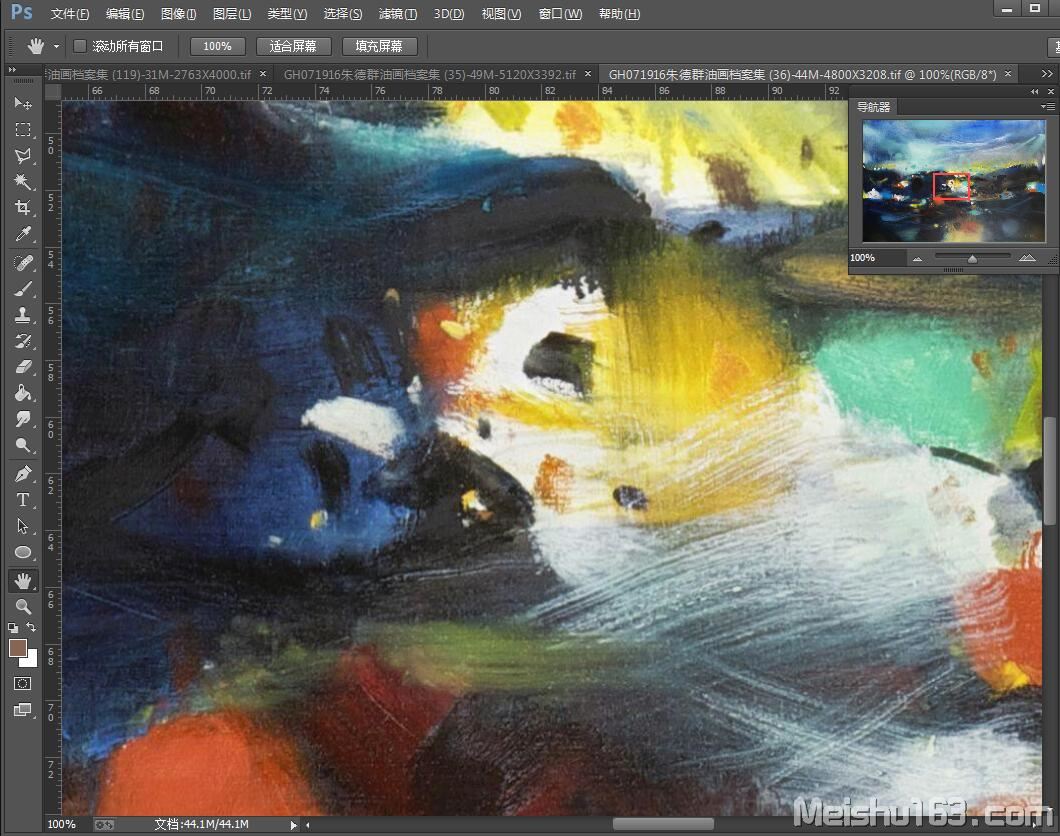Select the Healing Brush tool
This screenshot has width=1060, height=836.
pyautogui.click(x=23, y=262)
